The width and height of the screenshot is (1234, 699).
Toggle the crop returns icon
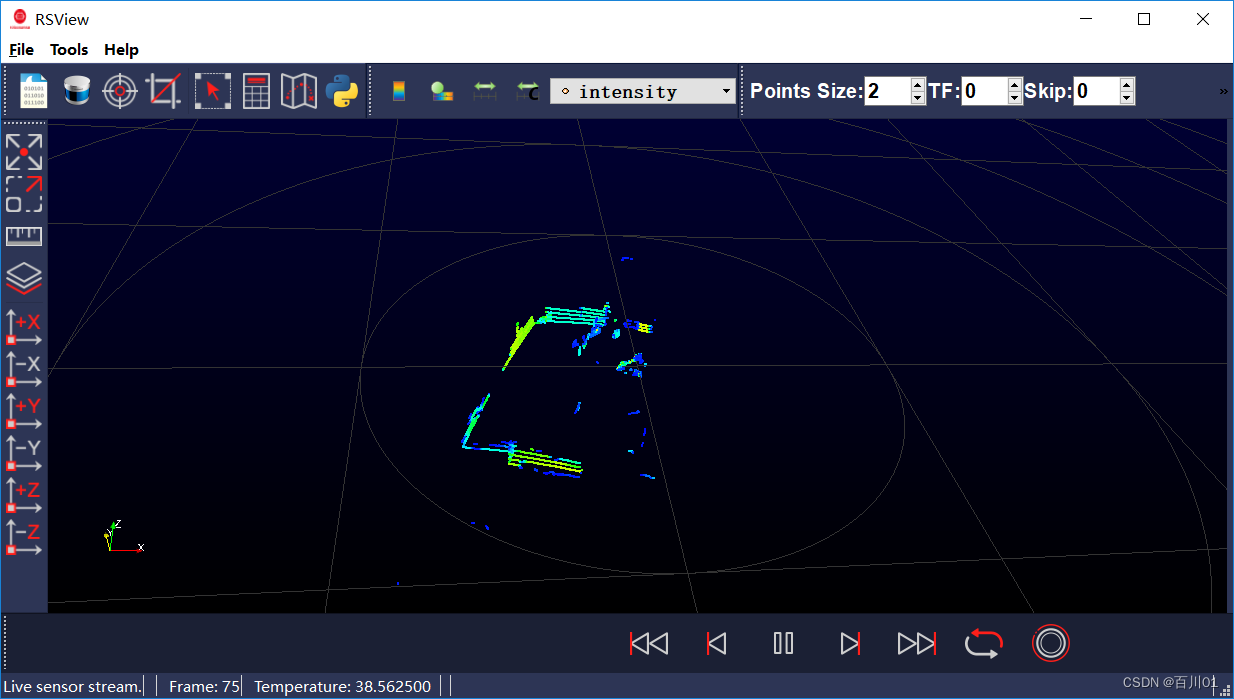pos(163,91)
